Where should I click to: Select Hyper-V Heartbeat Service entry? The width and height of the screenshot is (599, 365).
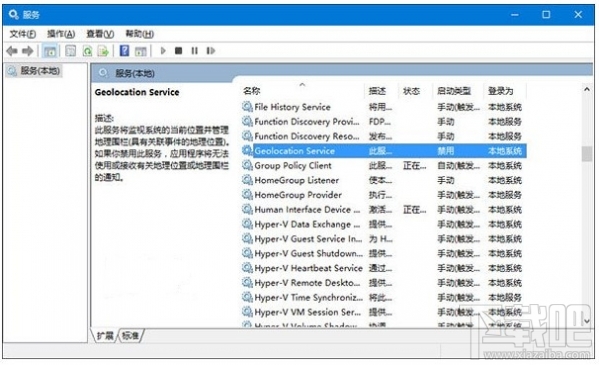click(x=308, y=268)
